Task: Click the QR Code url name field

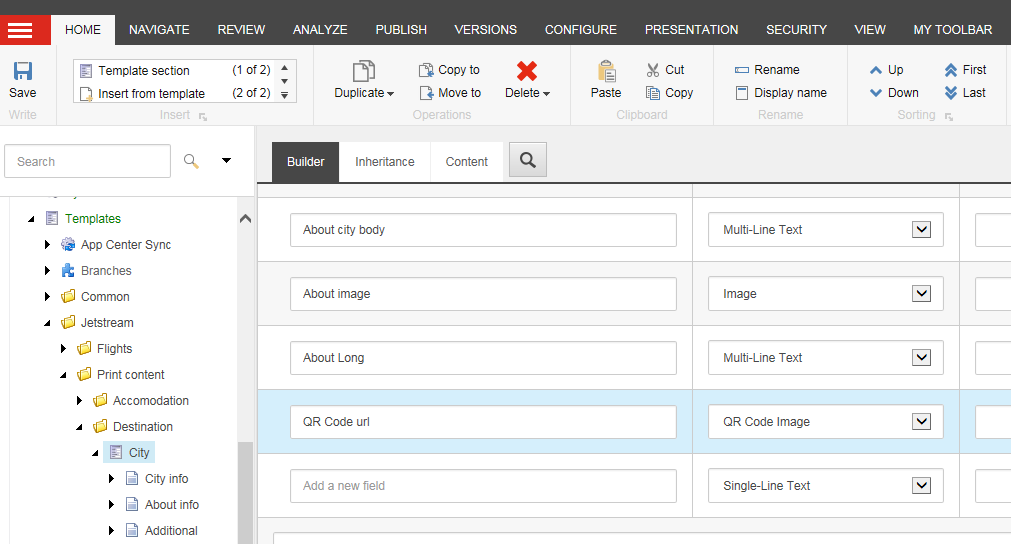Action: click(483, 422)
